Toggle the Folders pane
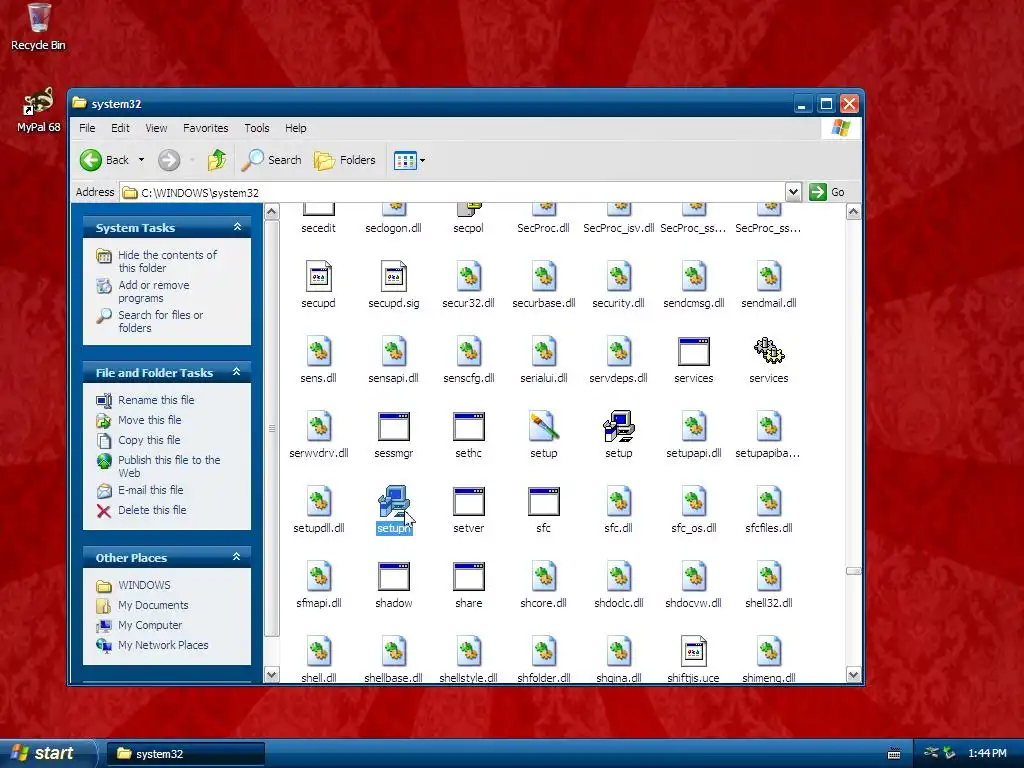1024x768 pixels. coord(345,160)
